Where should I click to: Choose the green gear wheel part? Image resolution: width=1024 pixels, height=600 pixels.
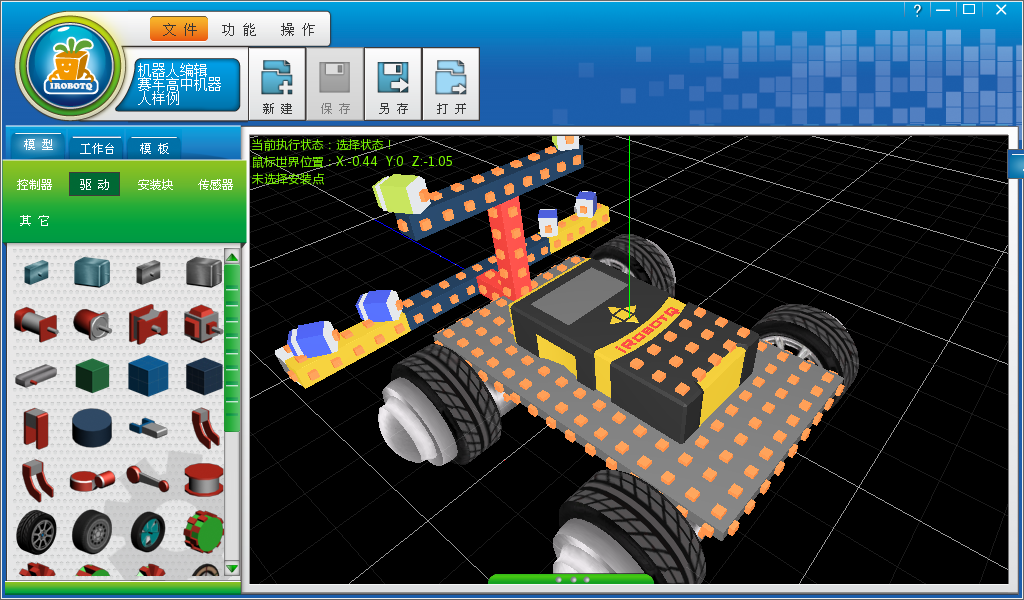pos(203,532)
